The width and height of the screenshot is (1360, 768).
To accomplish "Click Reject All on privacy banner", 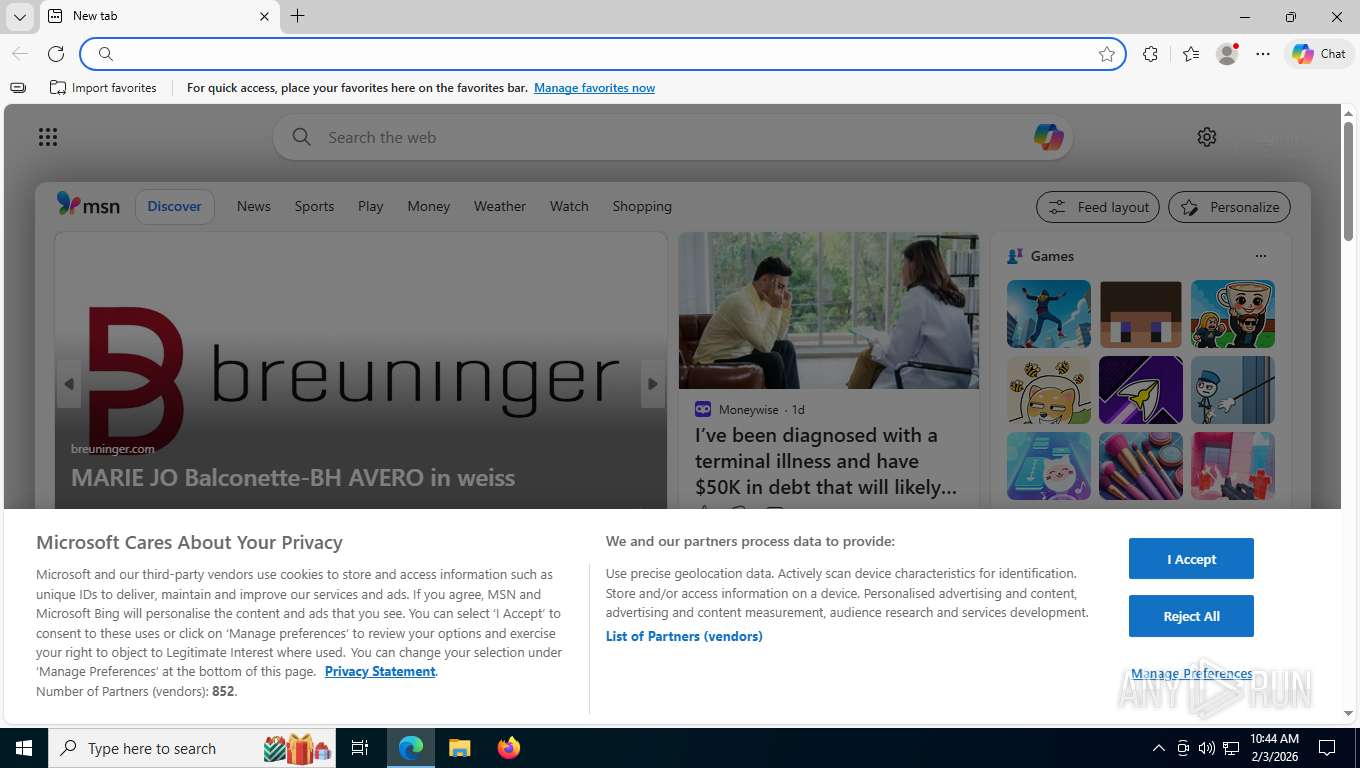I will click(1191, 616).
